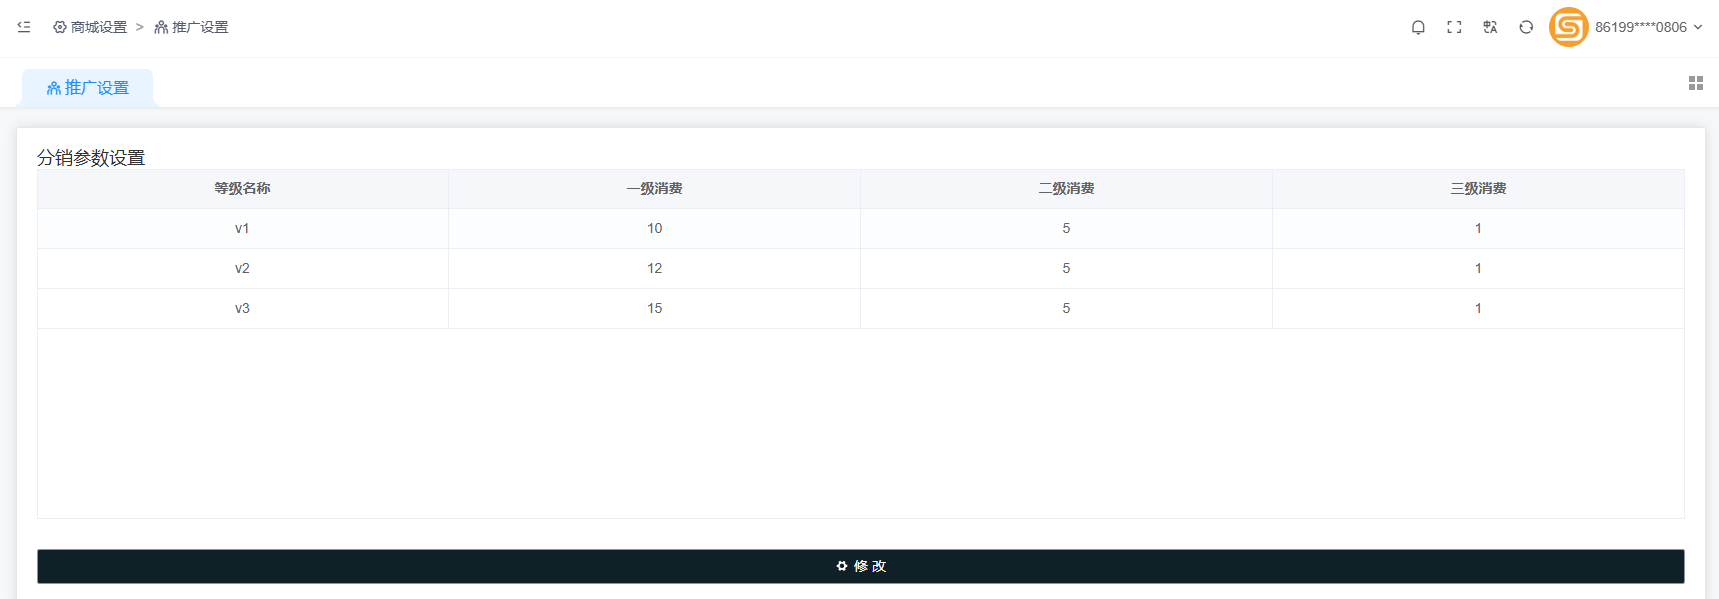Click the gear icon in breadcrumb

coord(60,27)
